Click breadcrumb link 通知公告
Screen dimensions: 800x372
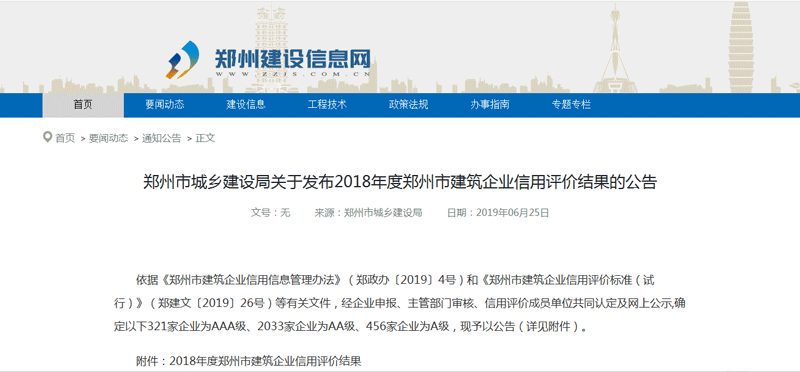pyautogui.click(x=161, y=138)
